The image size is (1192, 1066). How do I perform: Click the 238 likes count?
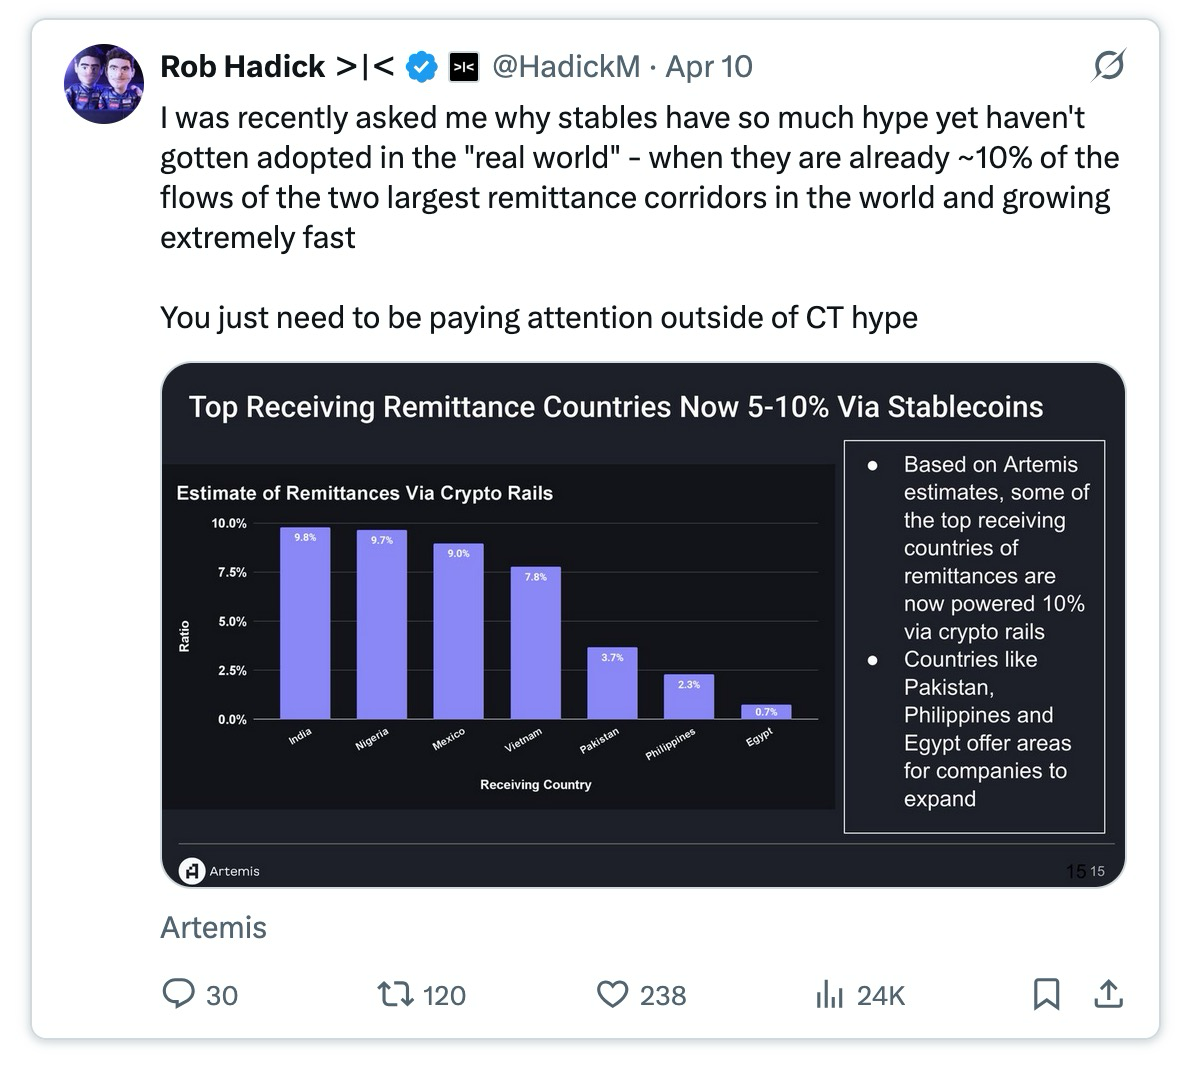point(663,995)
